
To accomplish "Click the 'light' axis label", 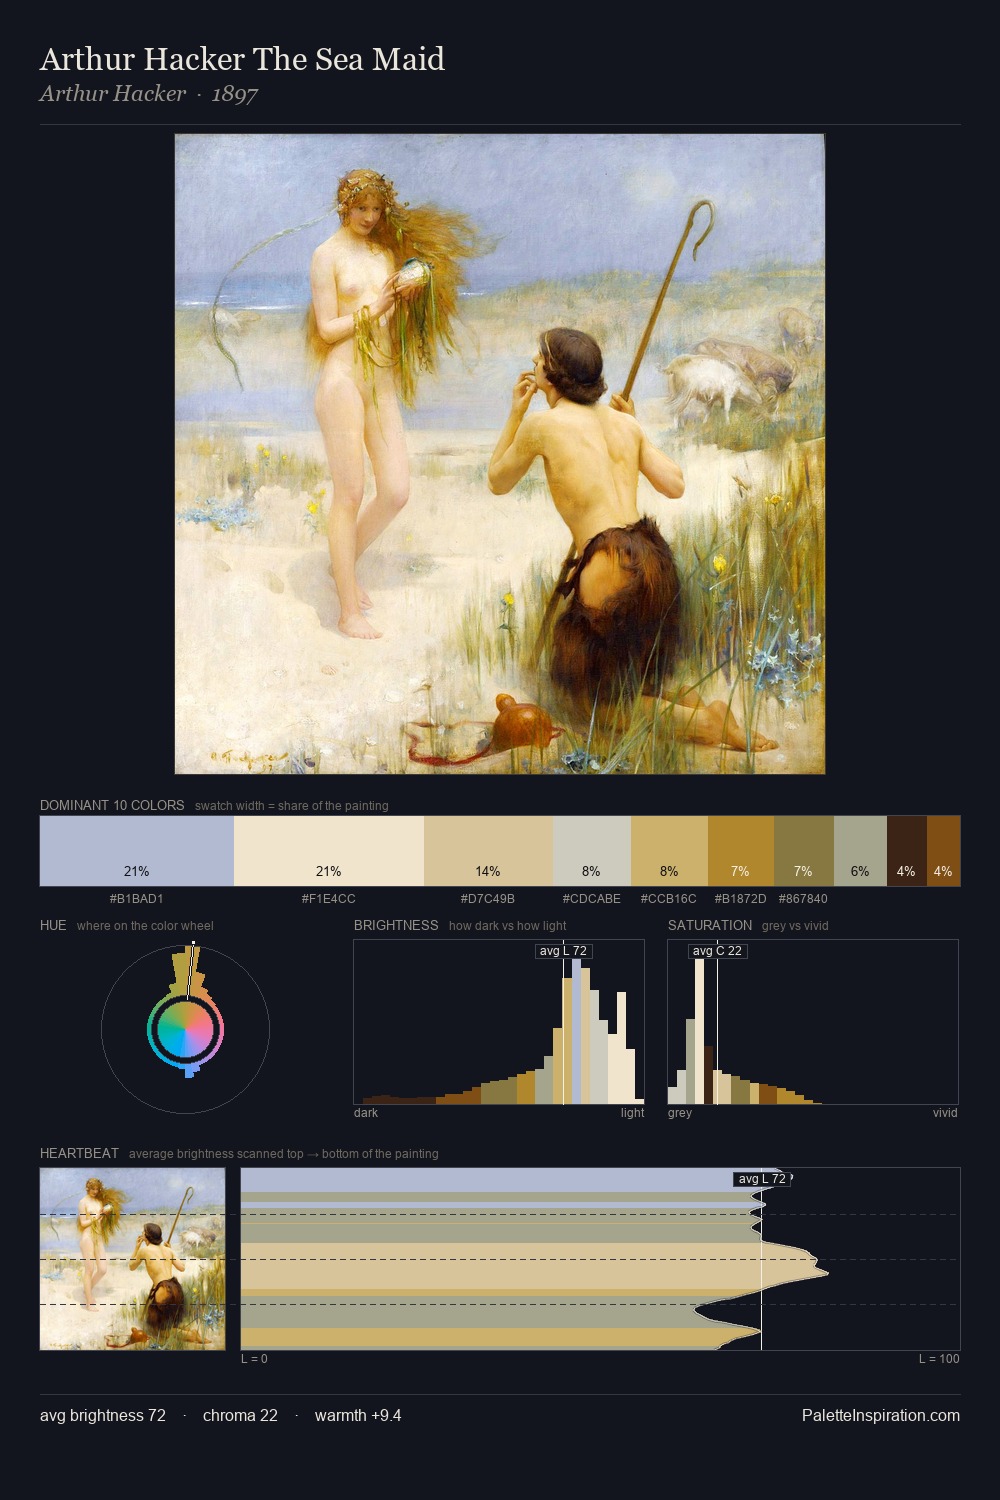I will tap(632, 1113).
